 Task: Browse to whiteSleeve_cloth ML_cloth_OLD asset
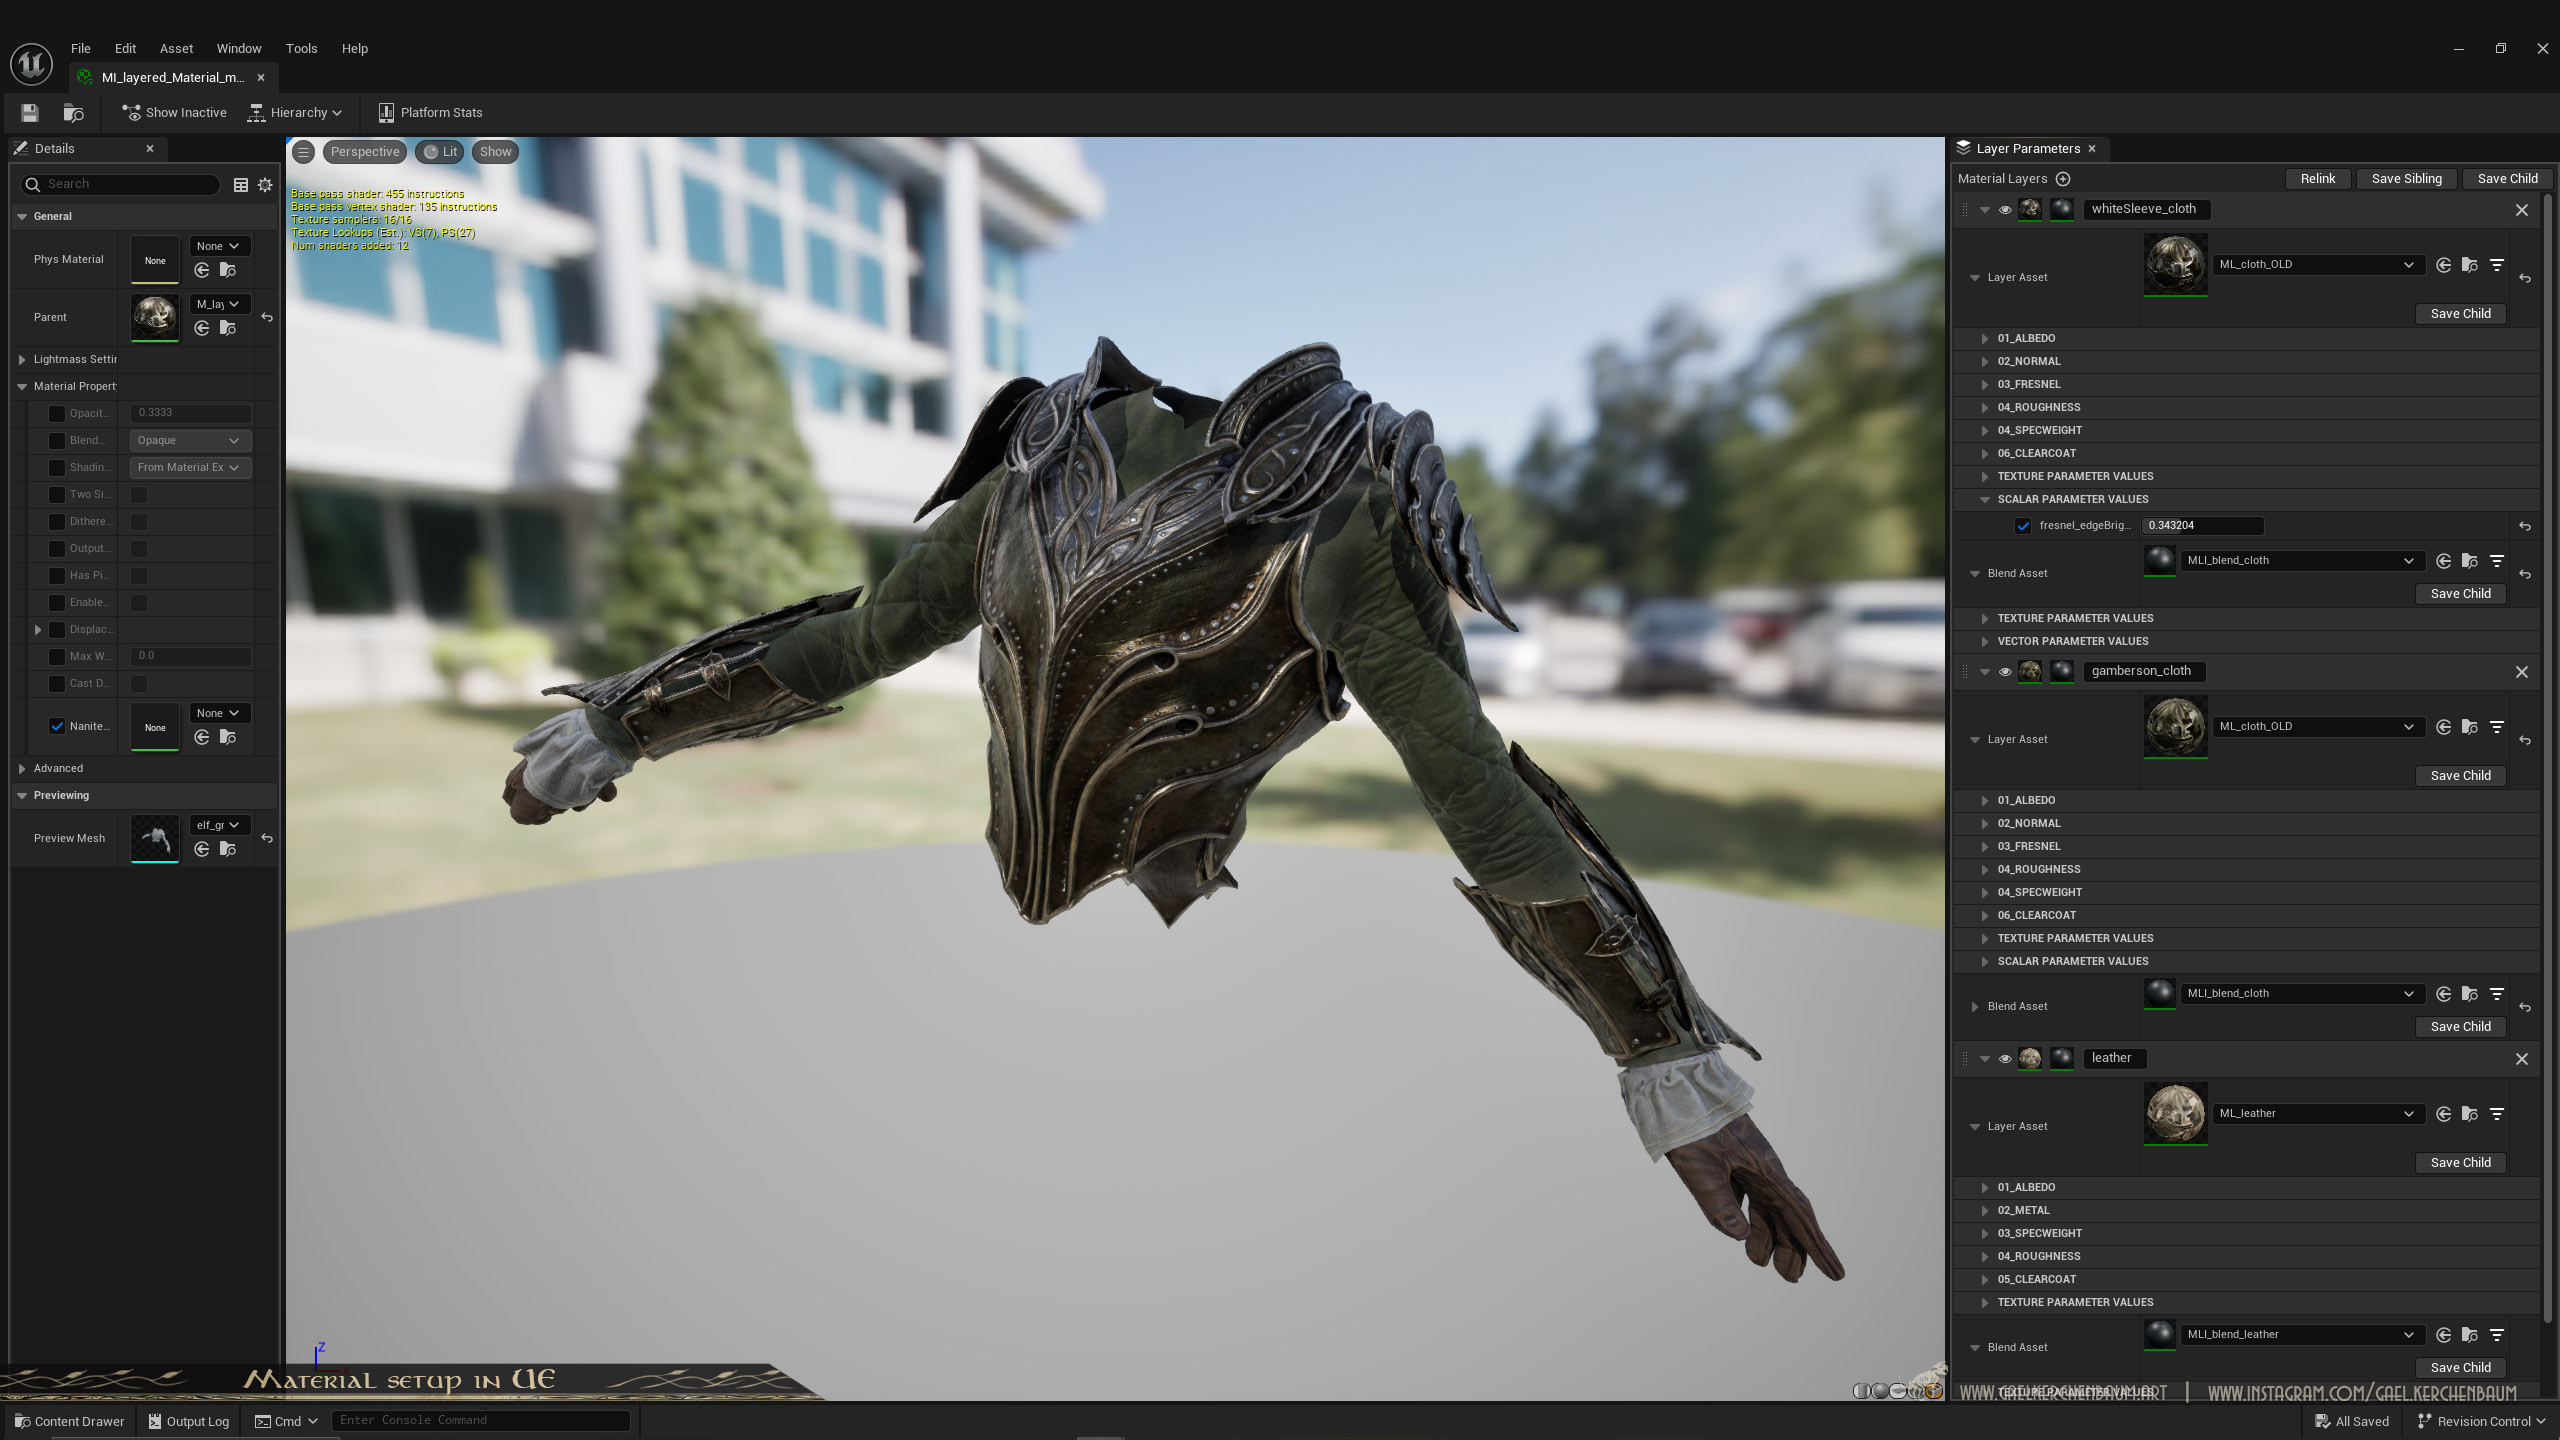[2469, 265]
